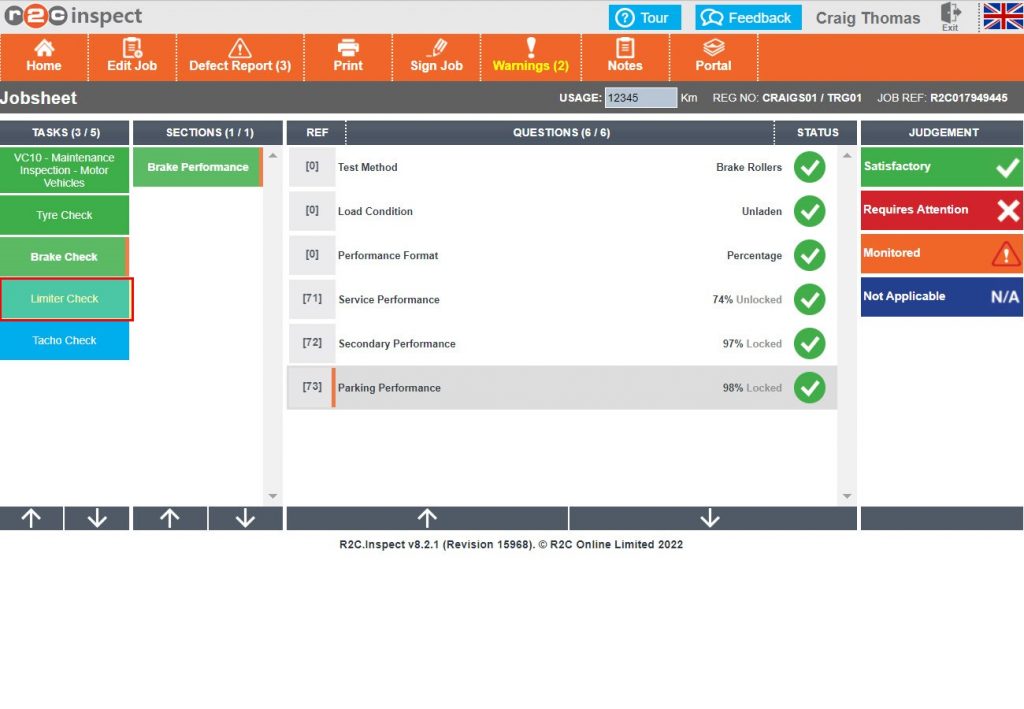The image size is (1024, 709).
Task: Click the Print icon
Action: 348,58
